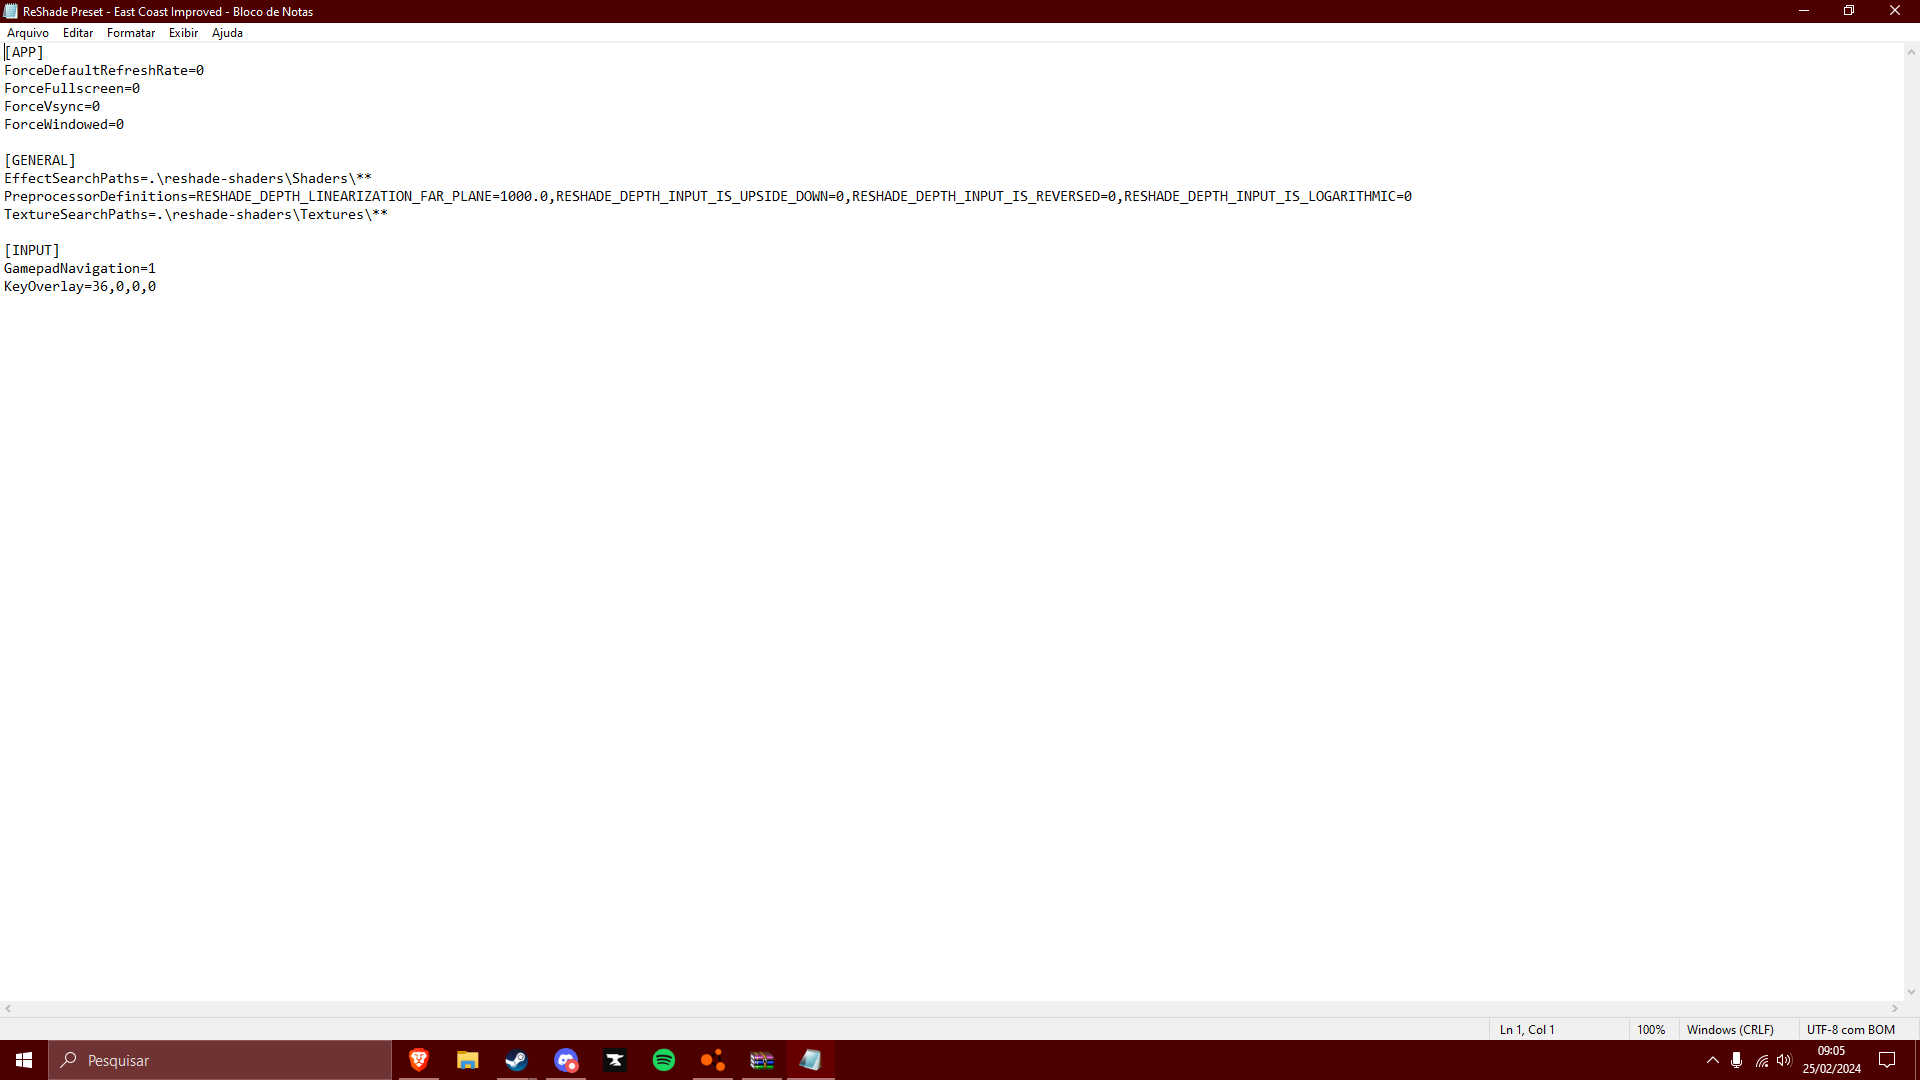Click the horizontal scrollbar right arrow
Image resolution: width=1920 pixels, height=1080 pixels.
[x=1895, y=1009]
